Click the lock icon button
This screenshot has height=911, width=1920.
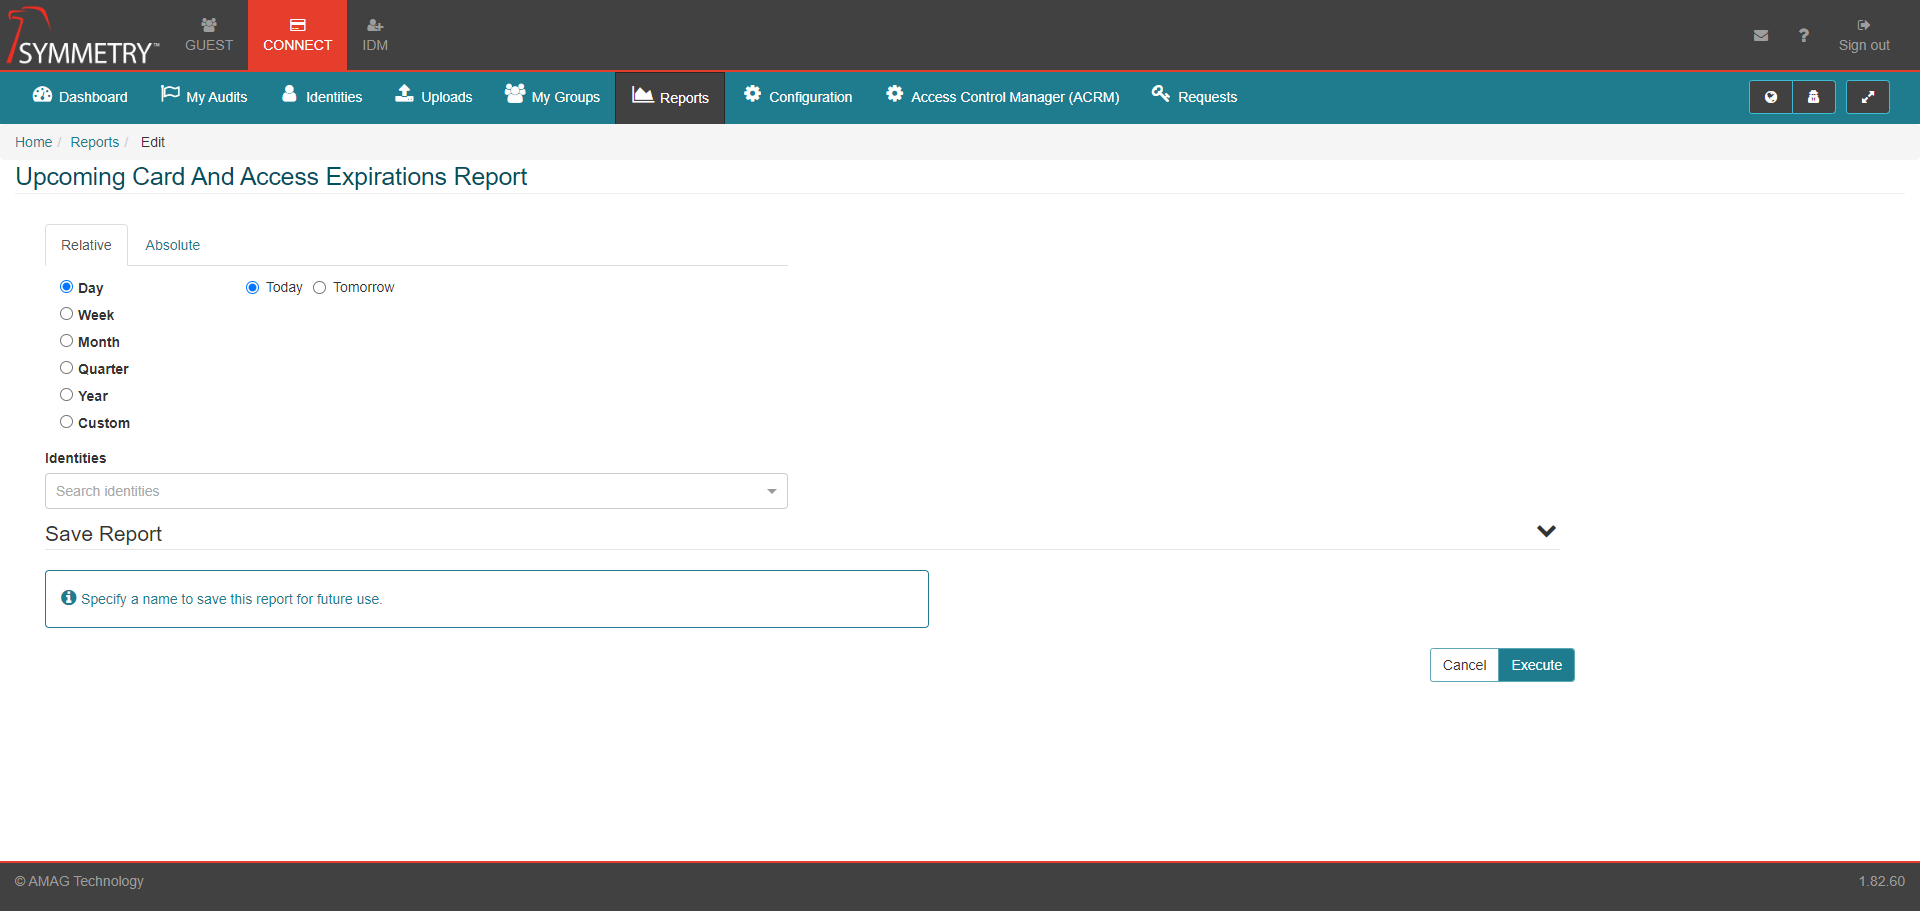point(1813,97)
